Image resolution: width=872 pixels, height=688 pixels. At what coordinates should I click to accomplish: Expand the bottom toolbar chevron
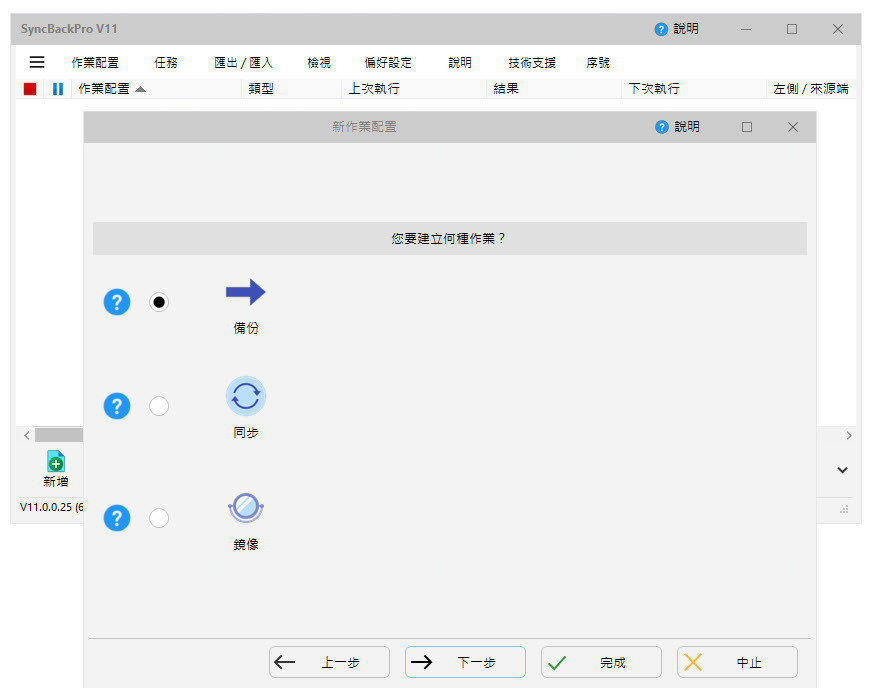842,470
